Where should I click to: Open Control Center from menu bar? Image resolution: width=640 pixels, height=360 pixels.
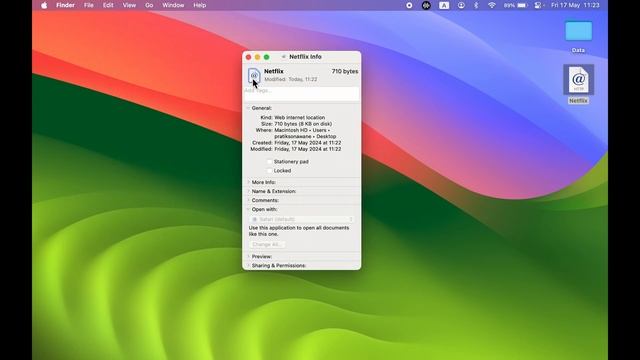click(538, 5)
